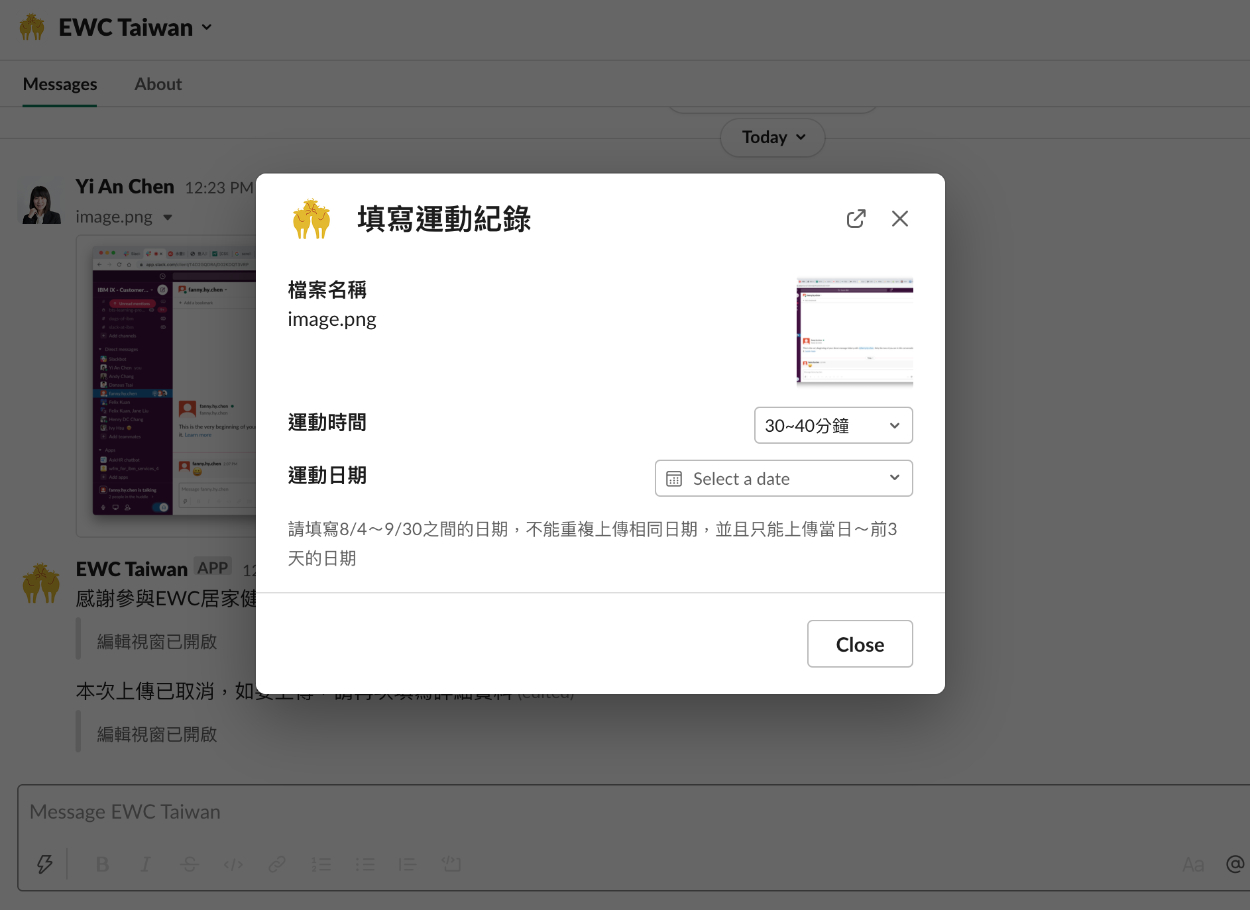Click the mention @ icon
1250x910 pixels.
click(x=1235, y=864)
